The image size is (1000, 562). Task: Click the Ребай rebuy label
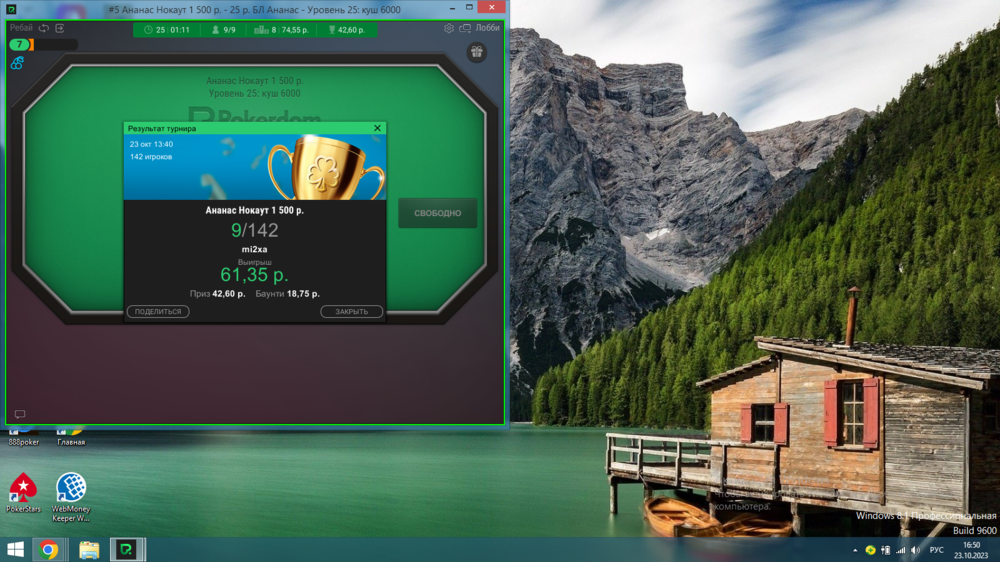[21, 29]
